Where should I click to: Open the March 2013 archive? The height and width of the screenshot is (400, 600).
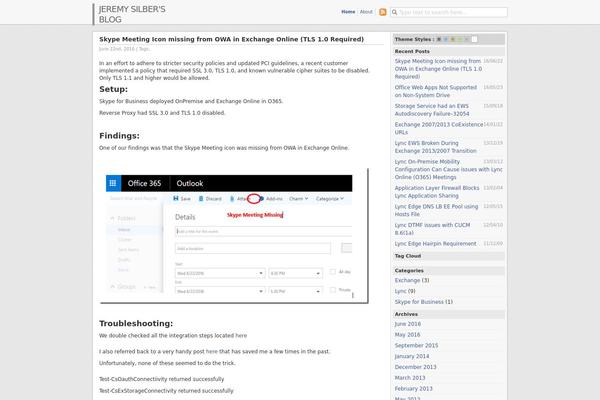410,377
